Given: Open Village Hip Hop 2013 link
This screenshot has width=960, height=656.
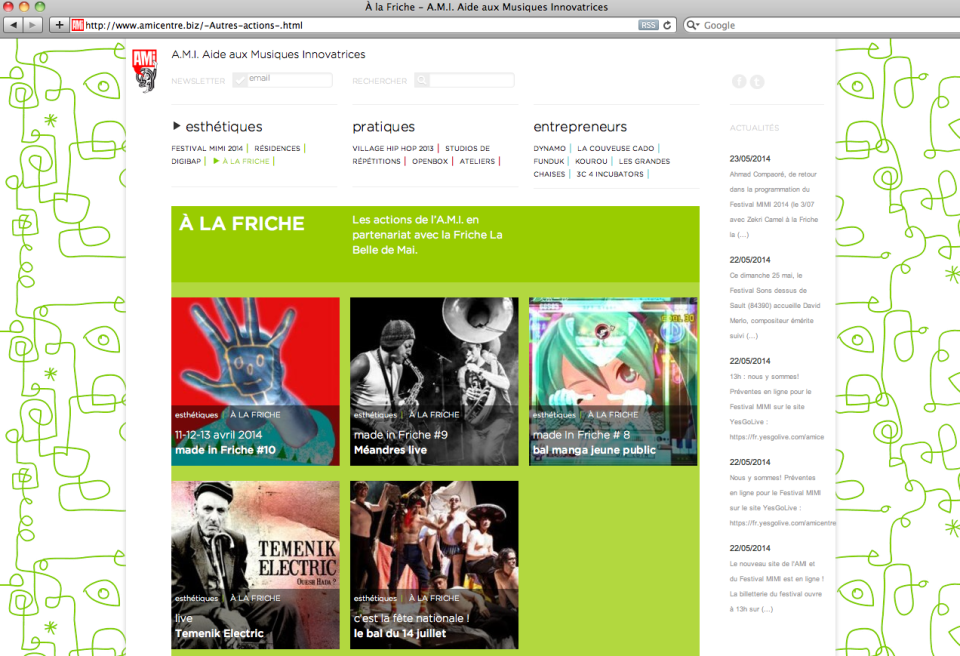Looking at the screenshot, I should pyautogui.click(x=392, y=148).
